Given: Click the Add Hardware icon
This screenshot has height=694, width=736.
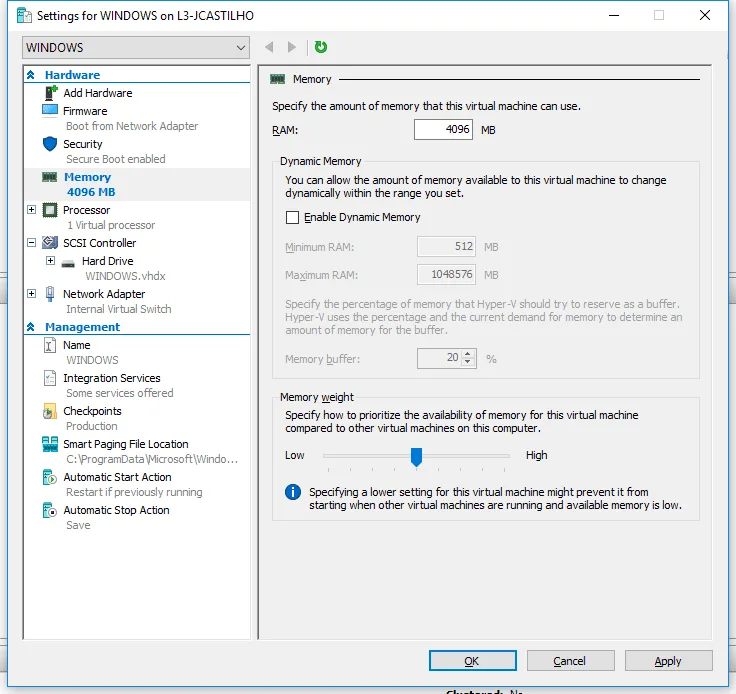Looking at the screenshot, I should click(51, 93).
